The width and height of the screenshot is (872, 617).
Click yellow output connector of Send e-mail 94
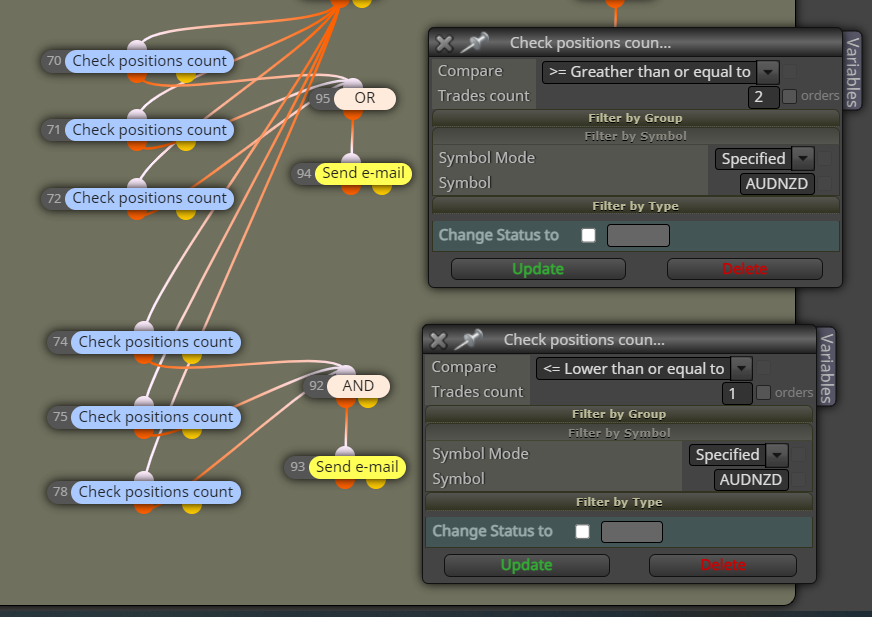(382, 189)
